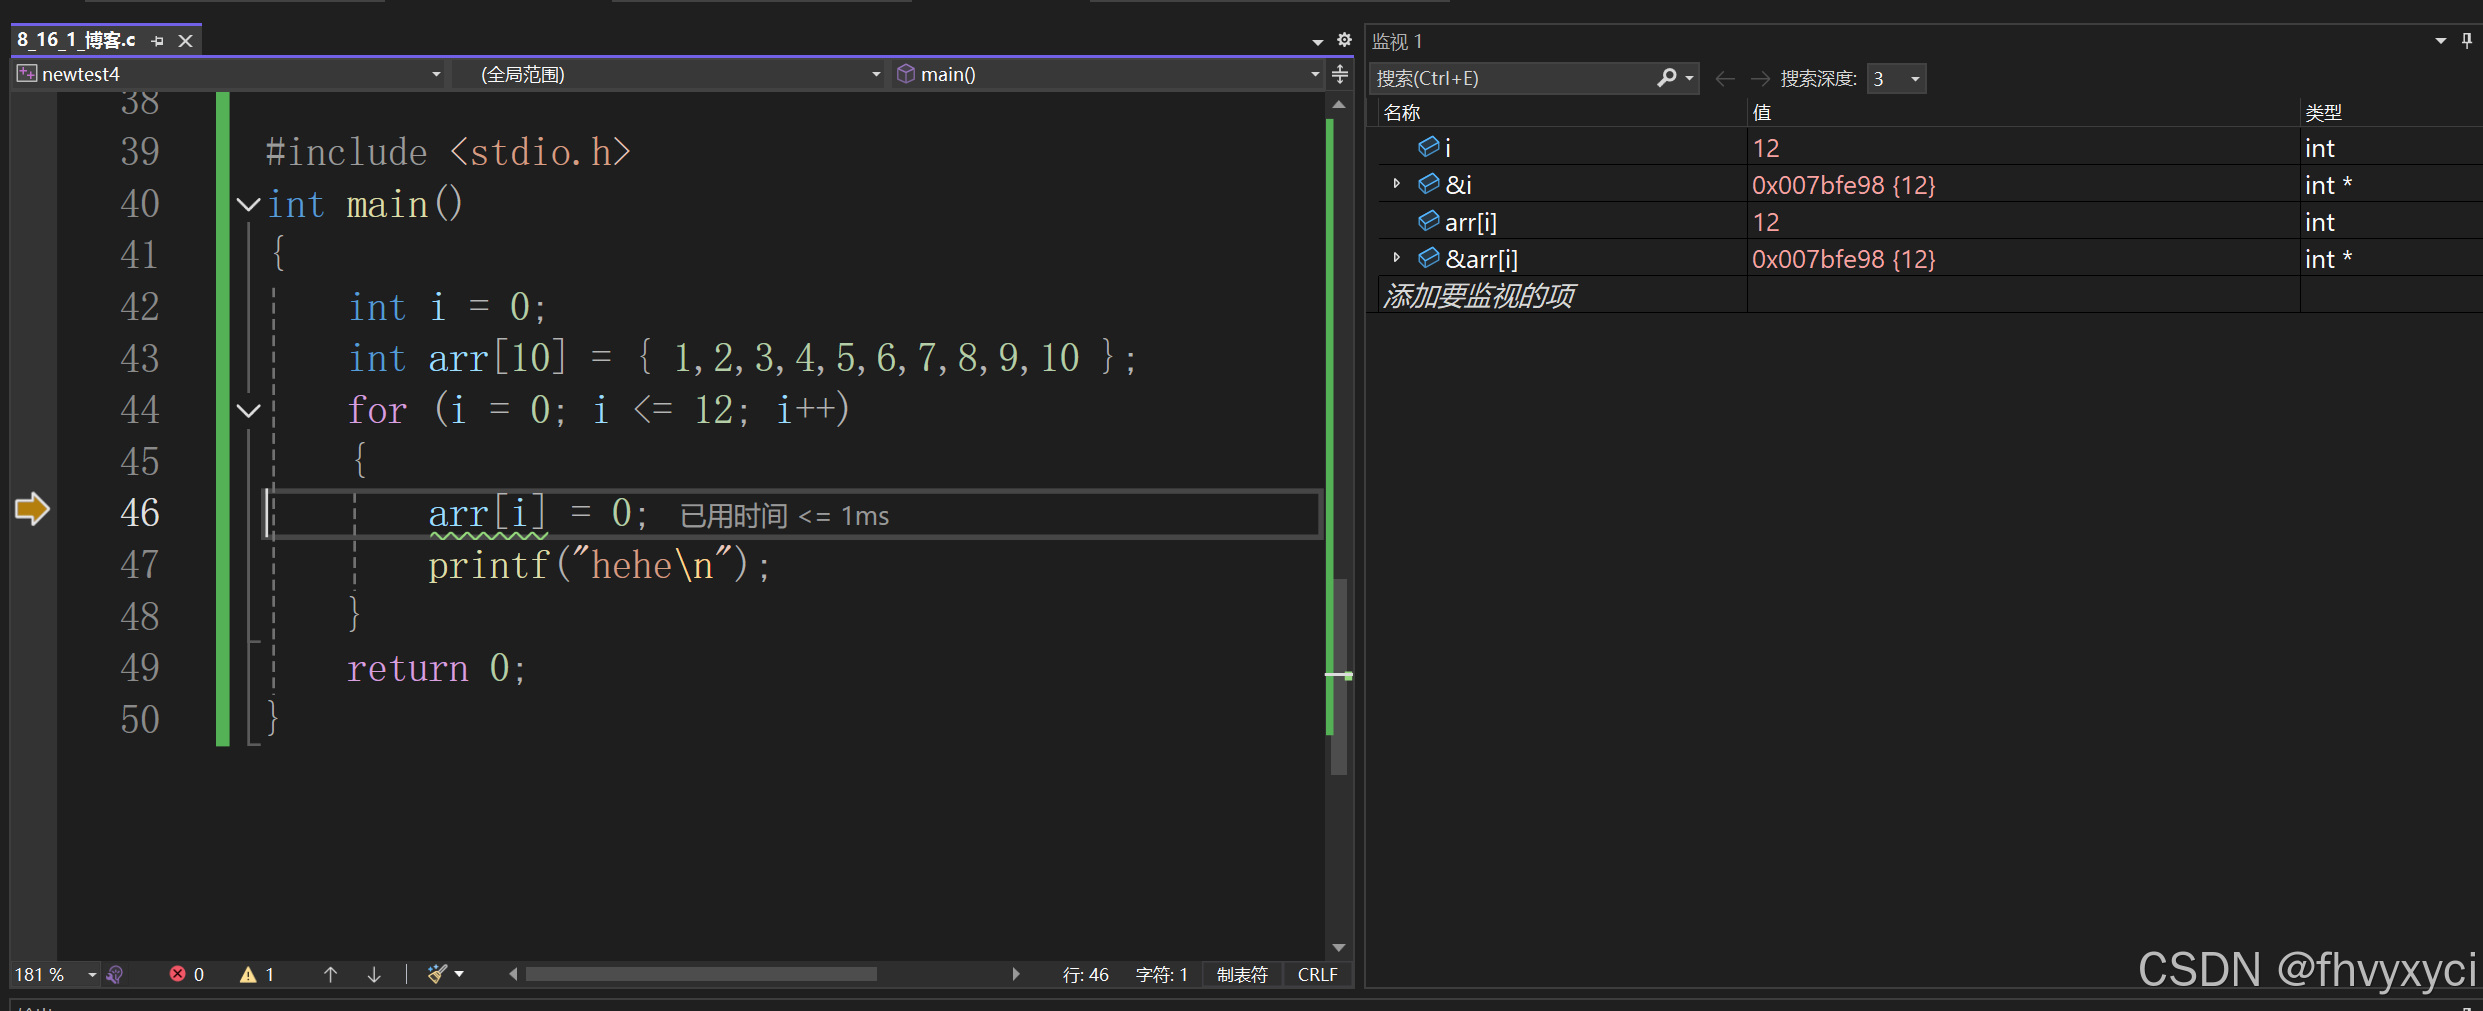Click value 12 of variable i

coord(1766,148)
